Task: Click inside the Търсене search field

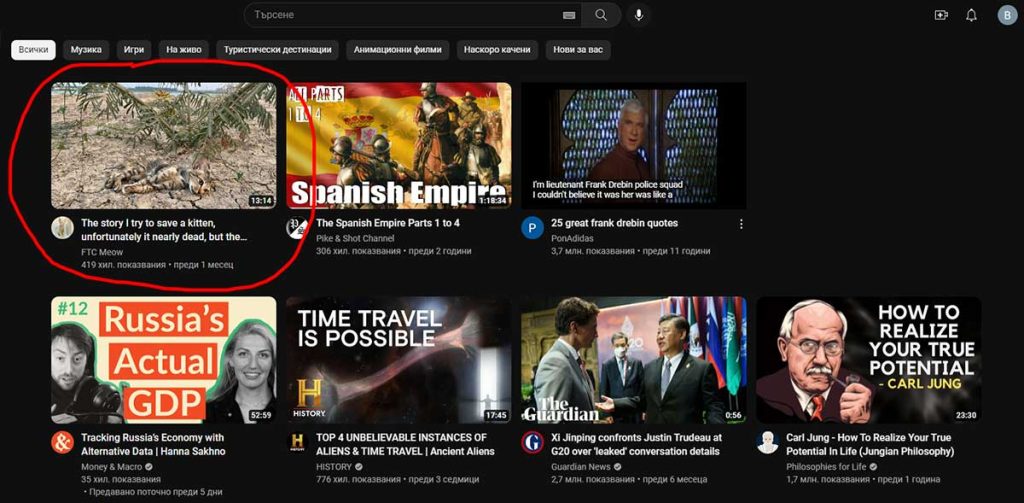Action: pos(400,15)
